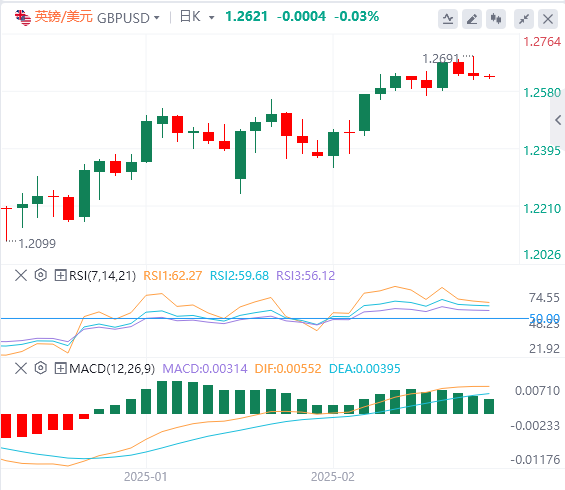Close the chart using top-right X button
Screen dimensions: 565x490
pos(548,19)
